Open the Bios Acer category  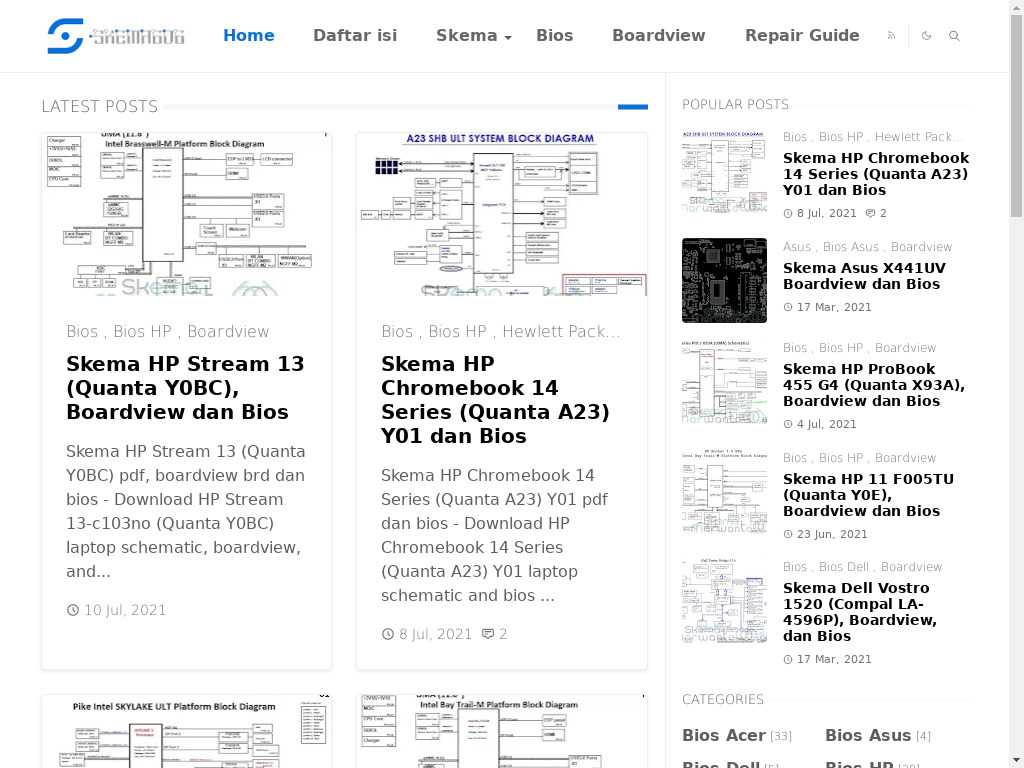pyautogui.click(x=724, y=735)
